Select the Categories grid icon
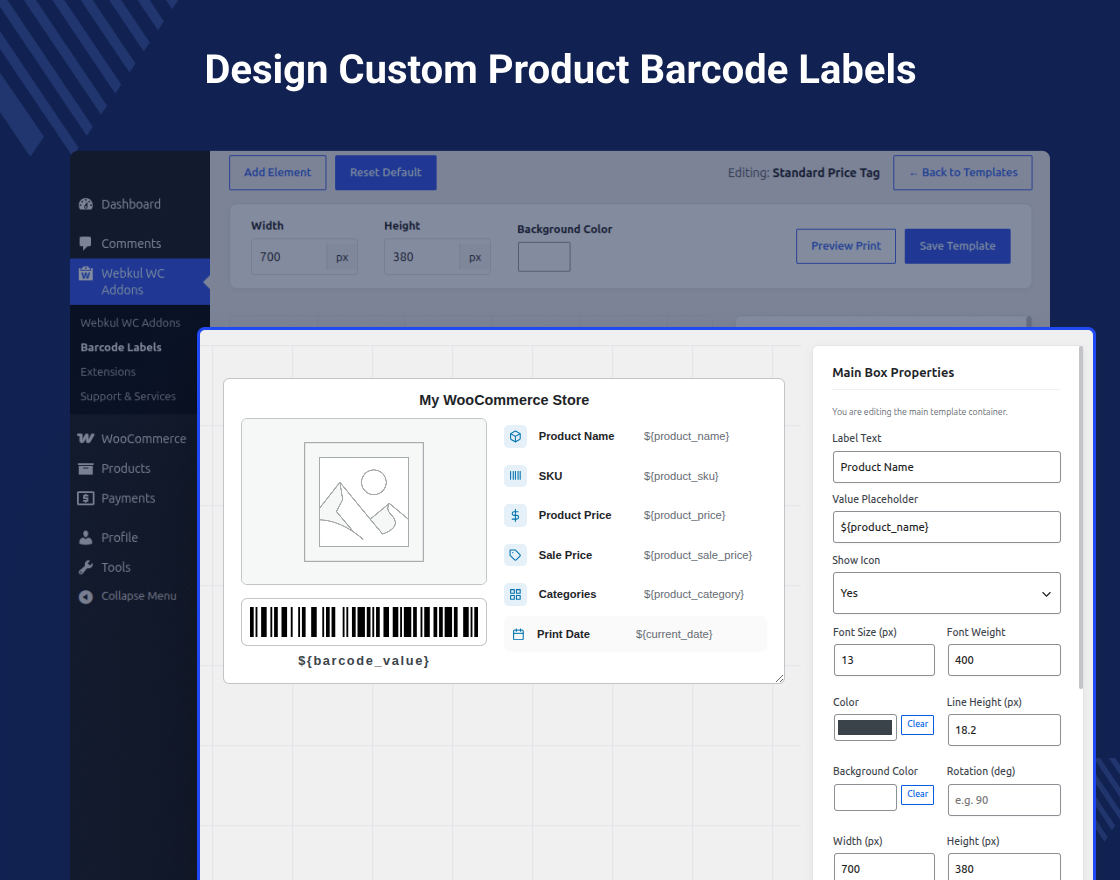Screen dimensions: 1120x880 (x=515, y=594)
